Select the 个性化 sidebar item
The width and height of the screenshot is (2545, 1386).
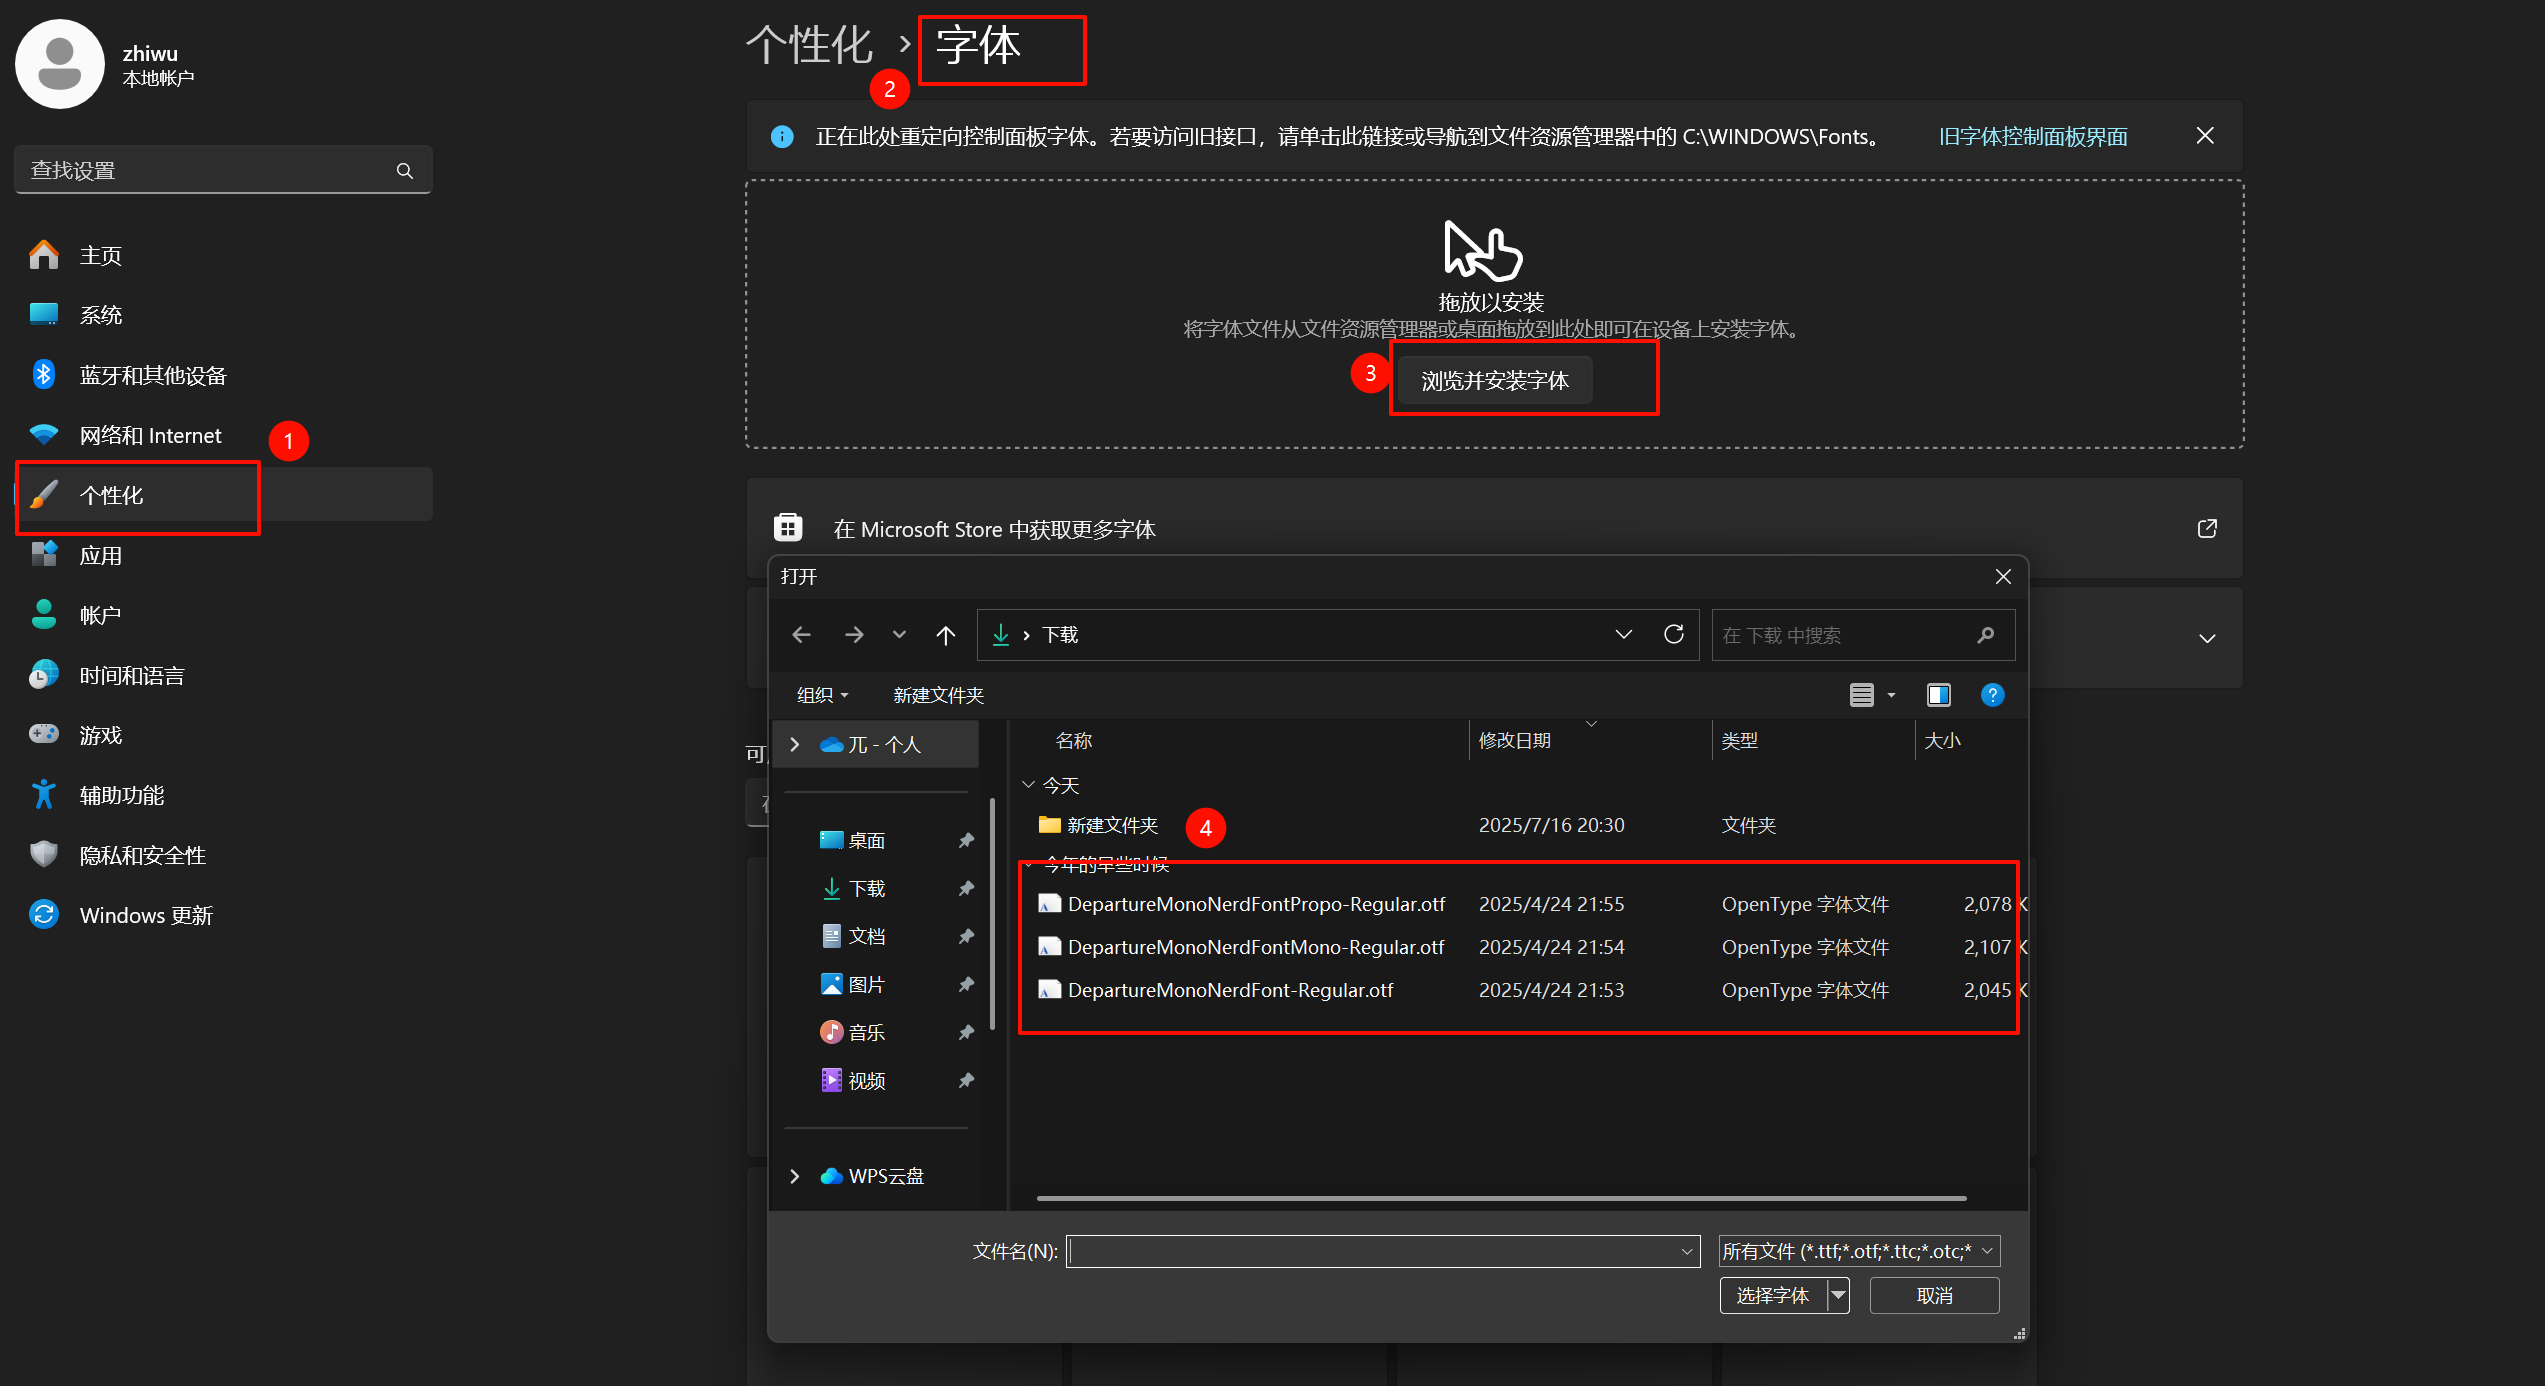[224, 495]
